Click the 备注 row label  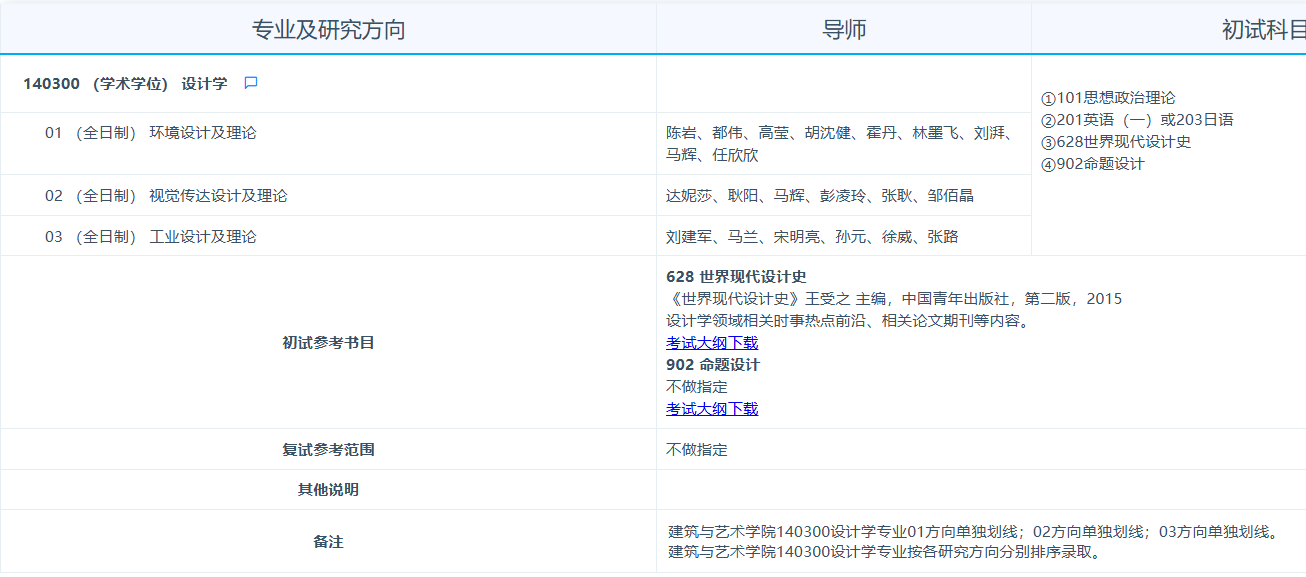click(x=328, y=542)
